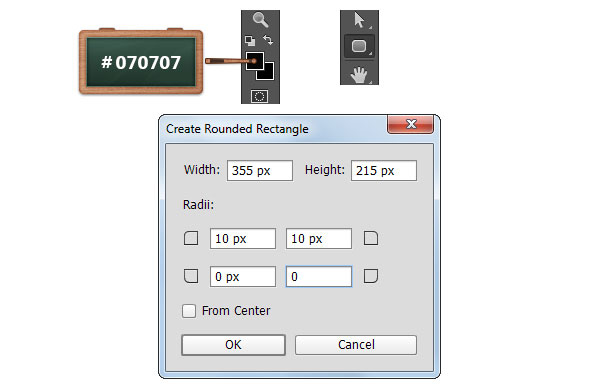The image size is (600, 389).
Task: Select the Zoom magnifier tool
Action: 260,20
